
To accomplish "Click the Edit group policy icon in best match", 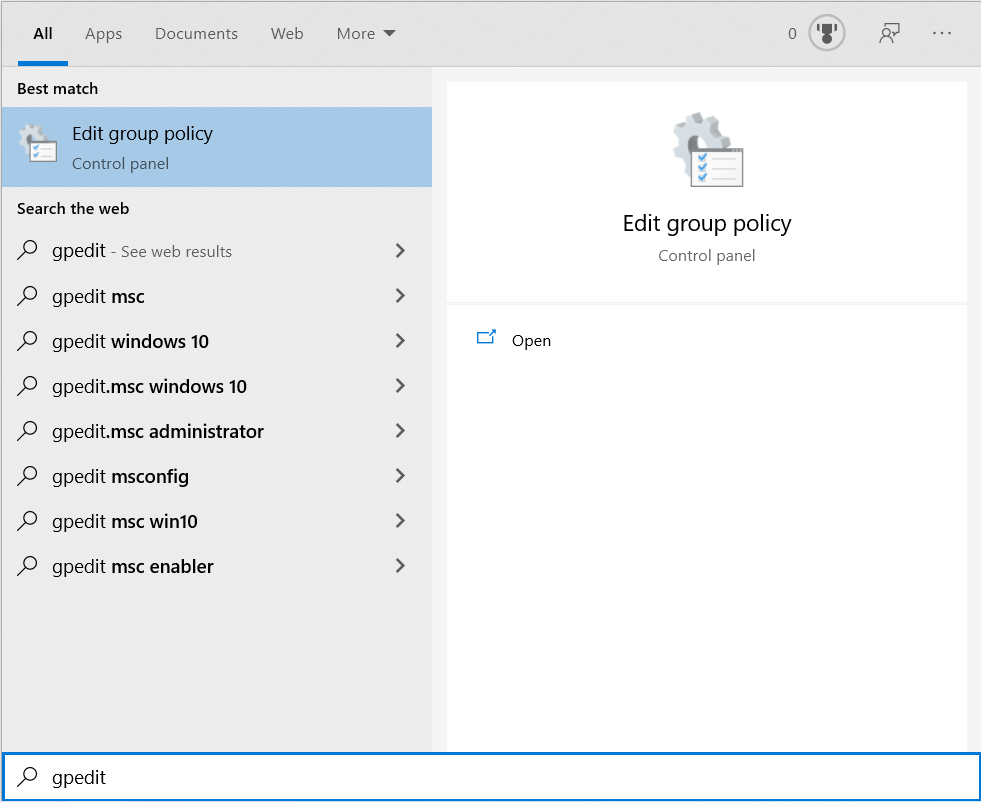I will 39,146.
